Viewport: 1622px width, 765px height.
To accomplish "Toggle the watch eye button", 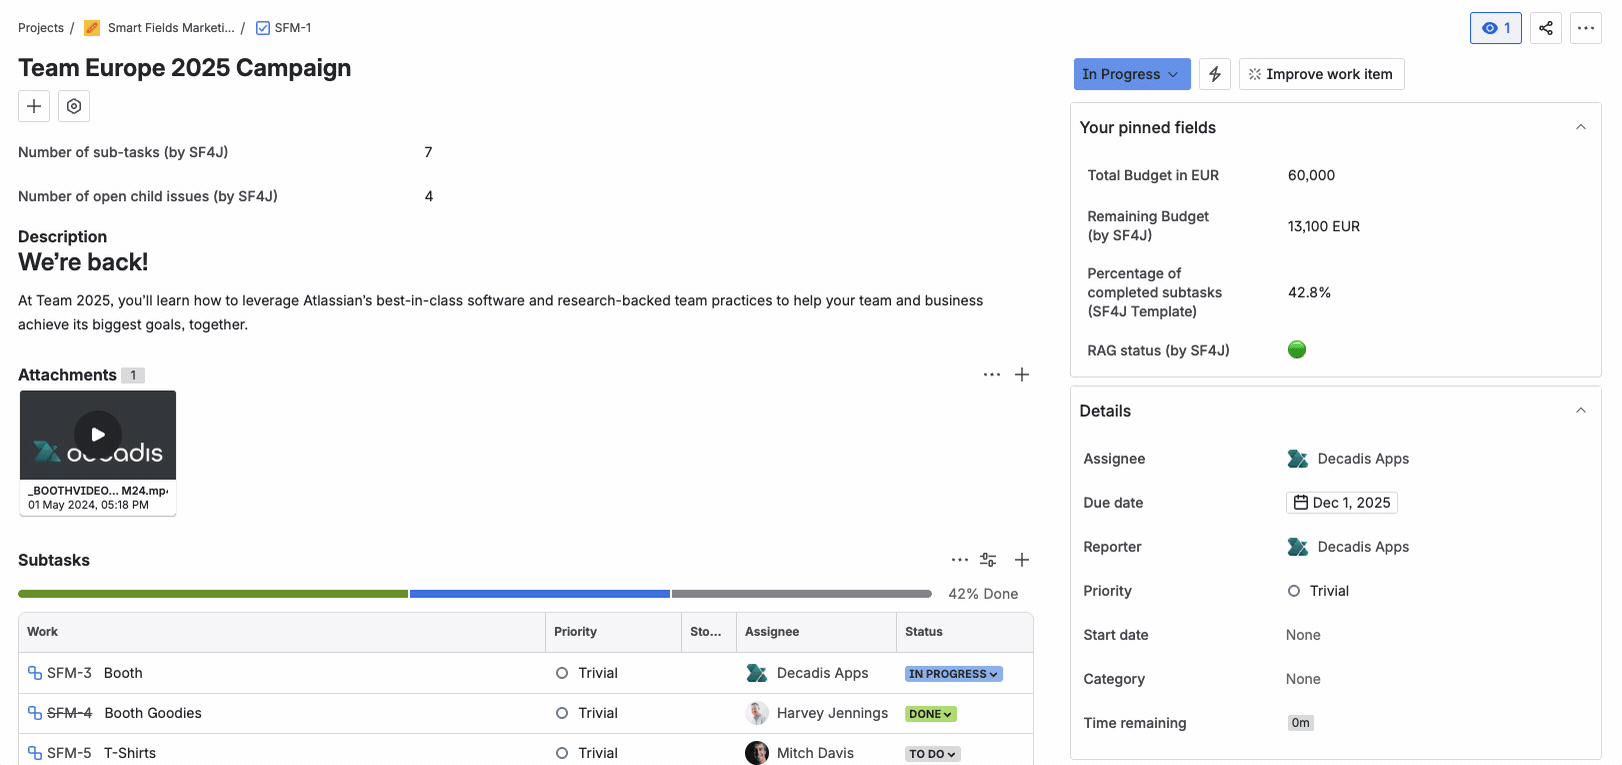I will click(x=1495, y=28).
